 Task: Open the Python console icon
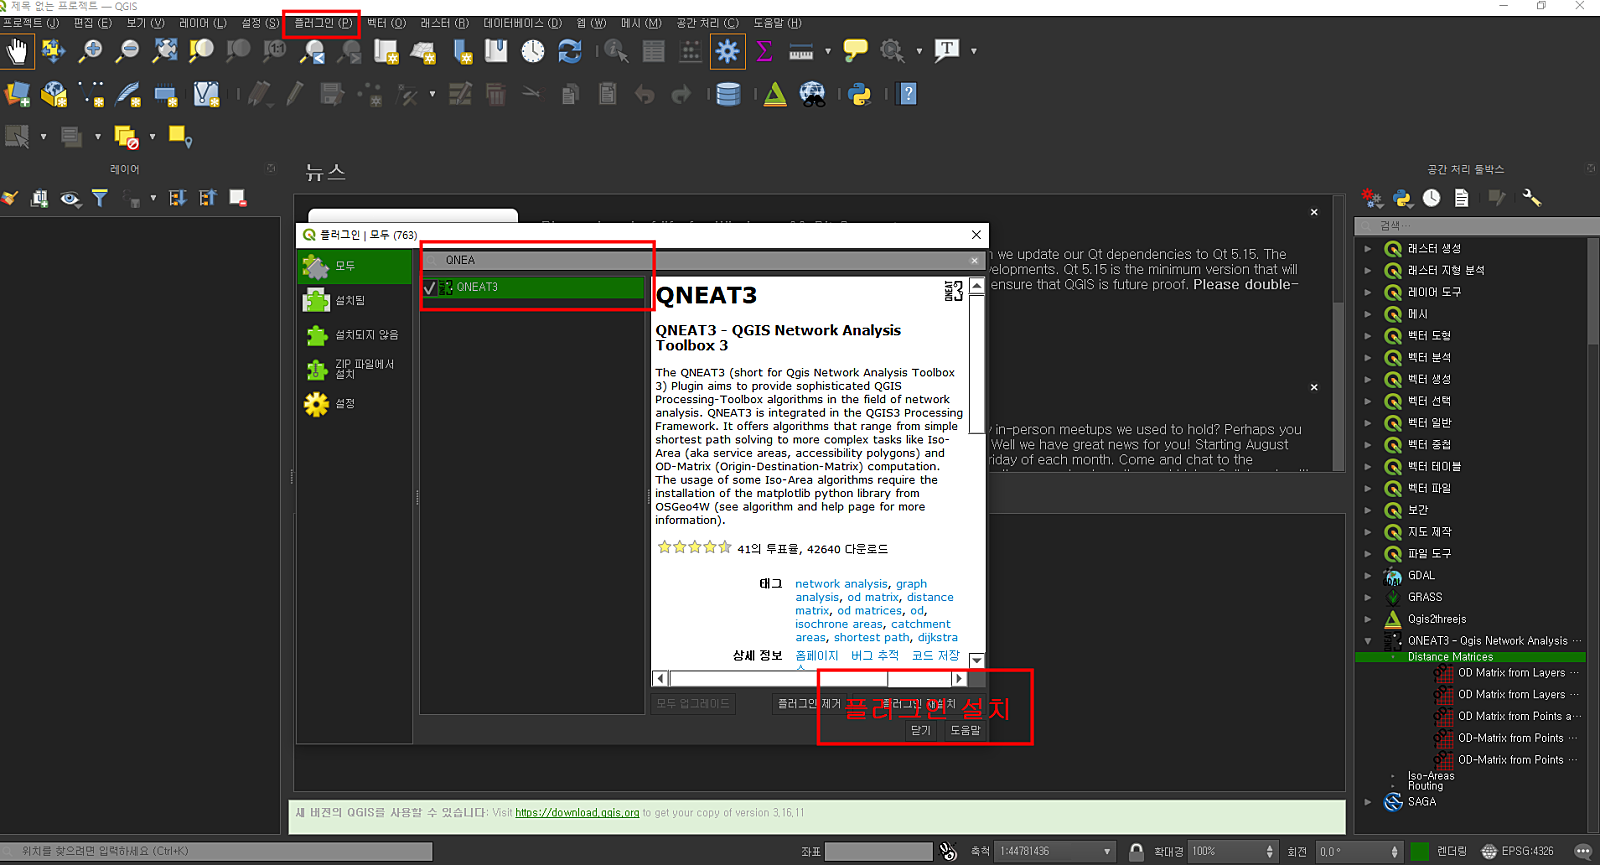[x=859, y=95]
